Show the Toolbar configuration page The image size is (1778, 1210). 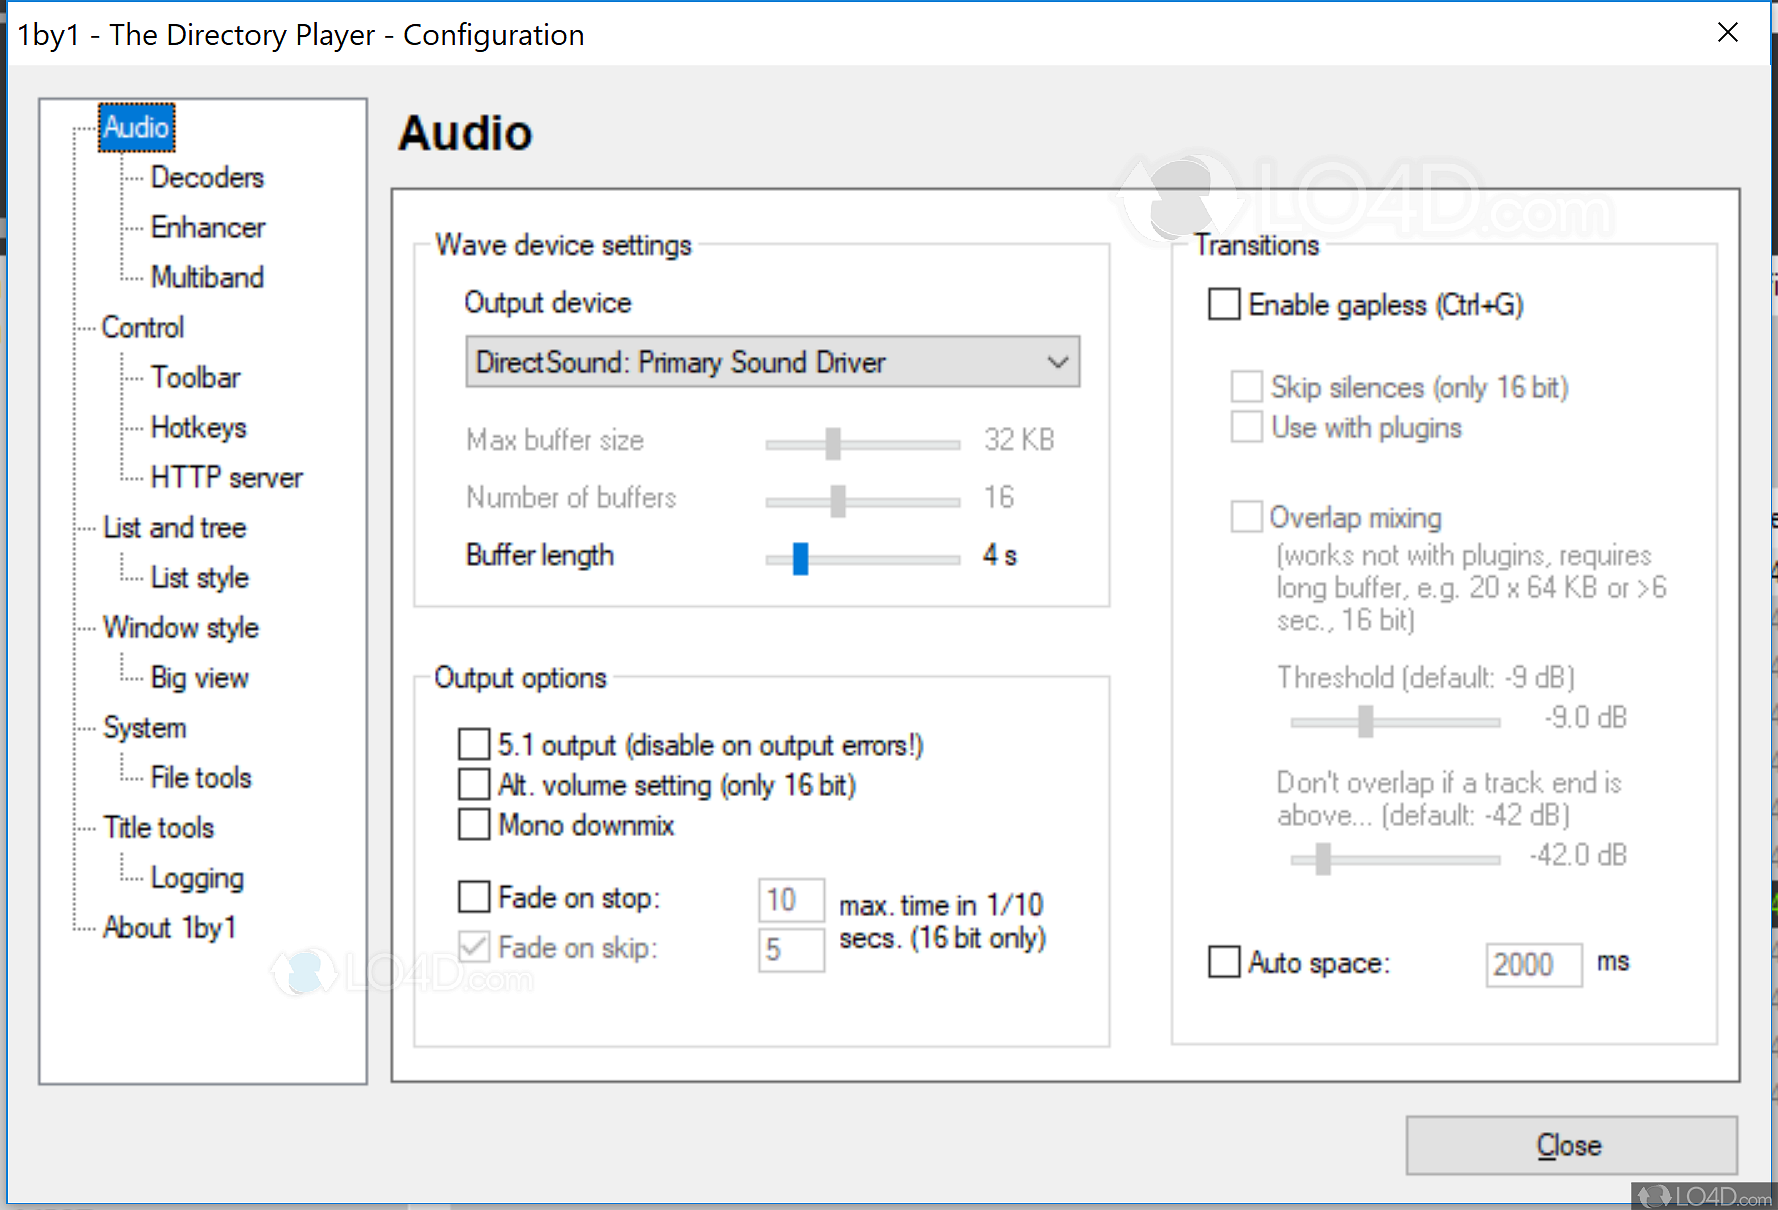[195, 378]
